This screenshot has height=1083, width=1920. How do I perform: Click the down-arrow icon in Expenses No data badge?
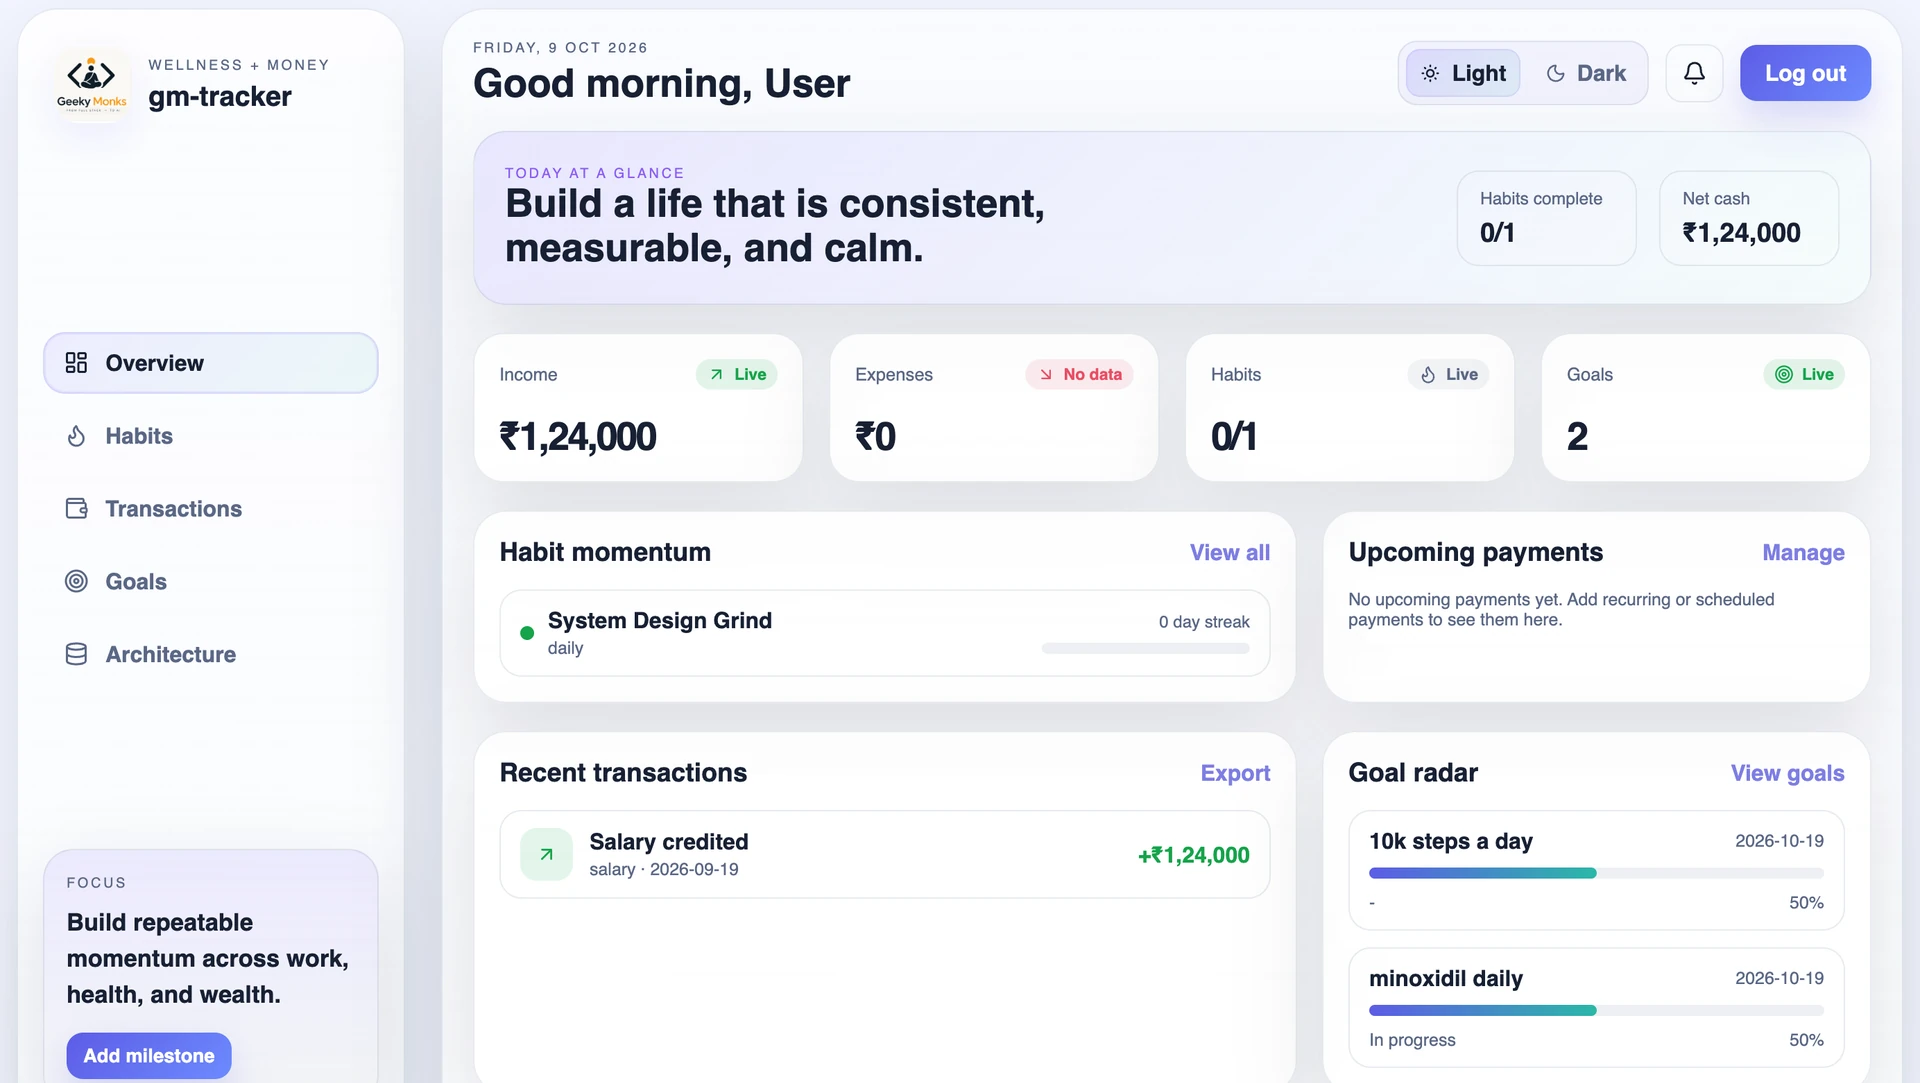(1046, 374)
